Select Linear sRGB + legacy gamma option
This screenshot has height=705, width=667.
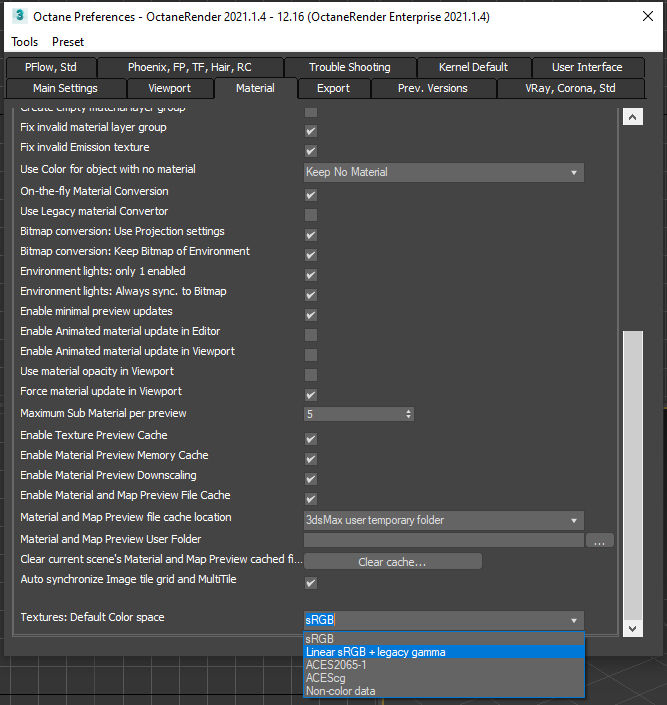tap(443, 652)
